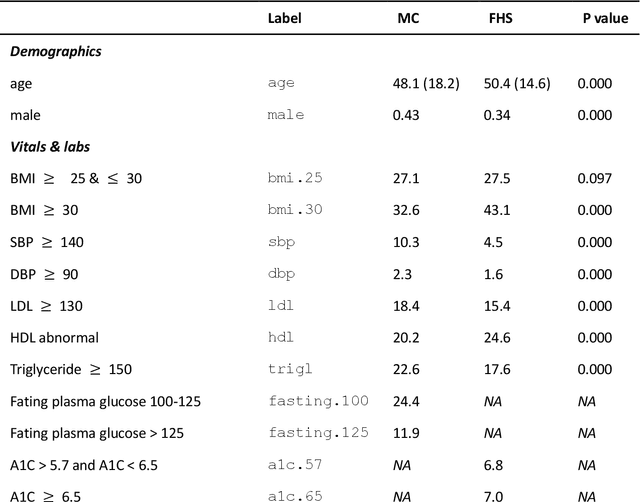
Task: Click the label code "trigl"
Action: point(289,370)
